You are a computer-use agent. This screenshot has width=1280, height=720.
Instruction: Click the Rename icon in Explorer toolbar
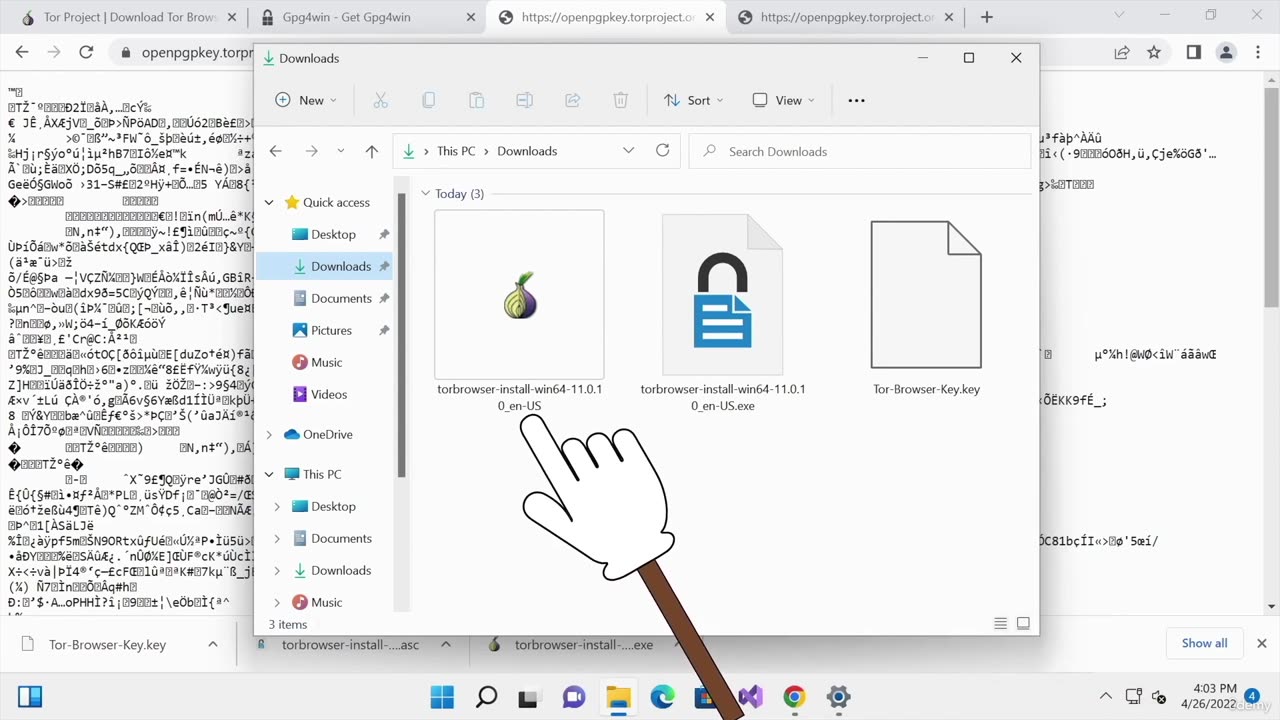(x=524, y=100)
